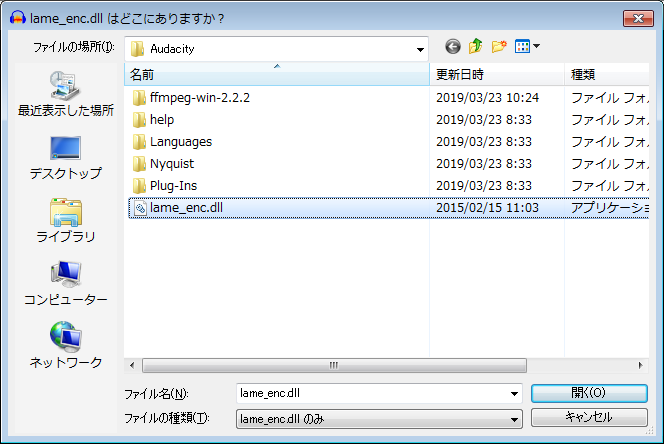Viewport: 664px width, 444px height.
Task: Select the Languages folder icon
Action: coord(139,142)
